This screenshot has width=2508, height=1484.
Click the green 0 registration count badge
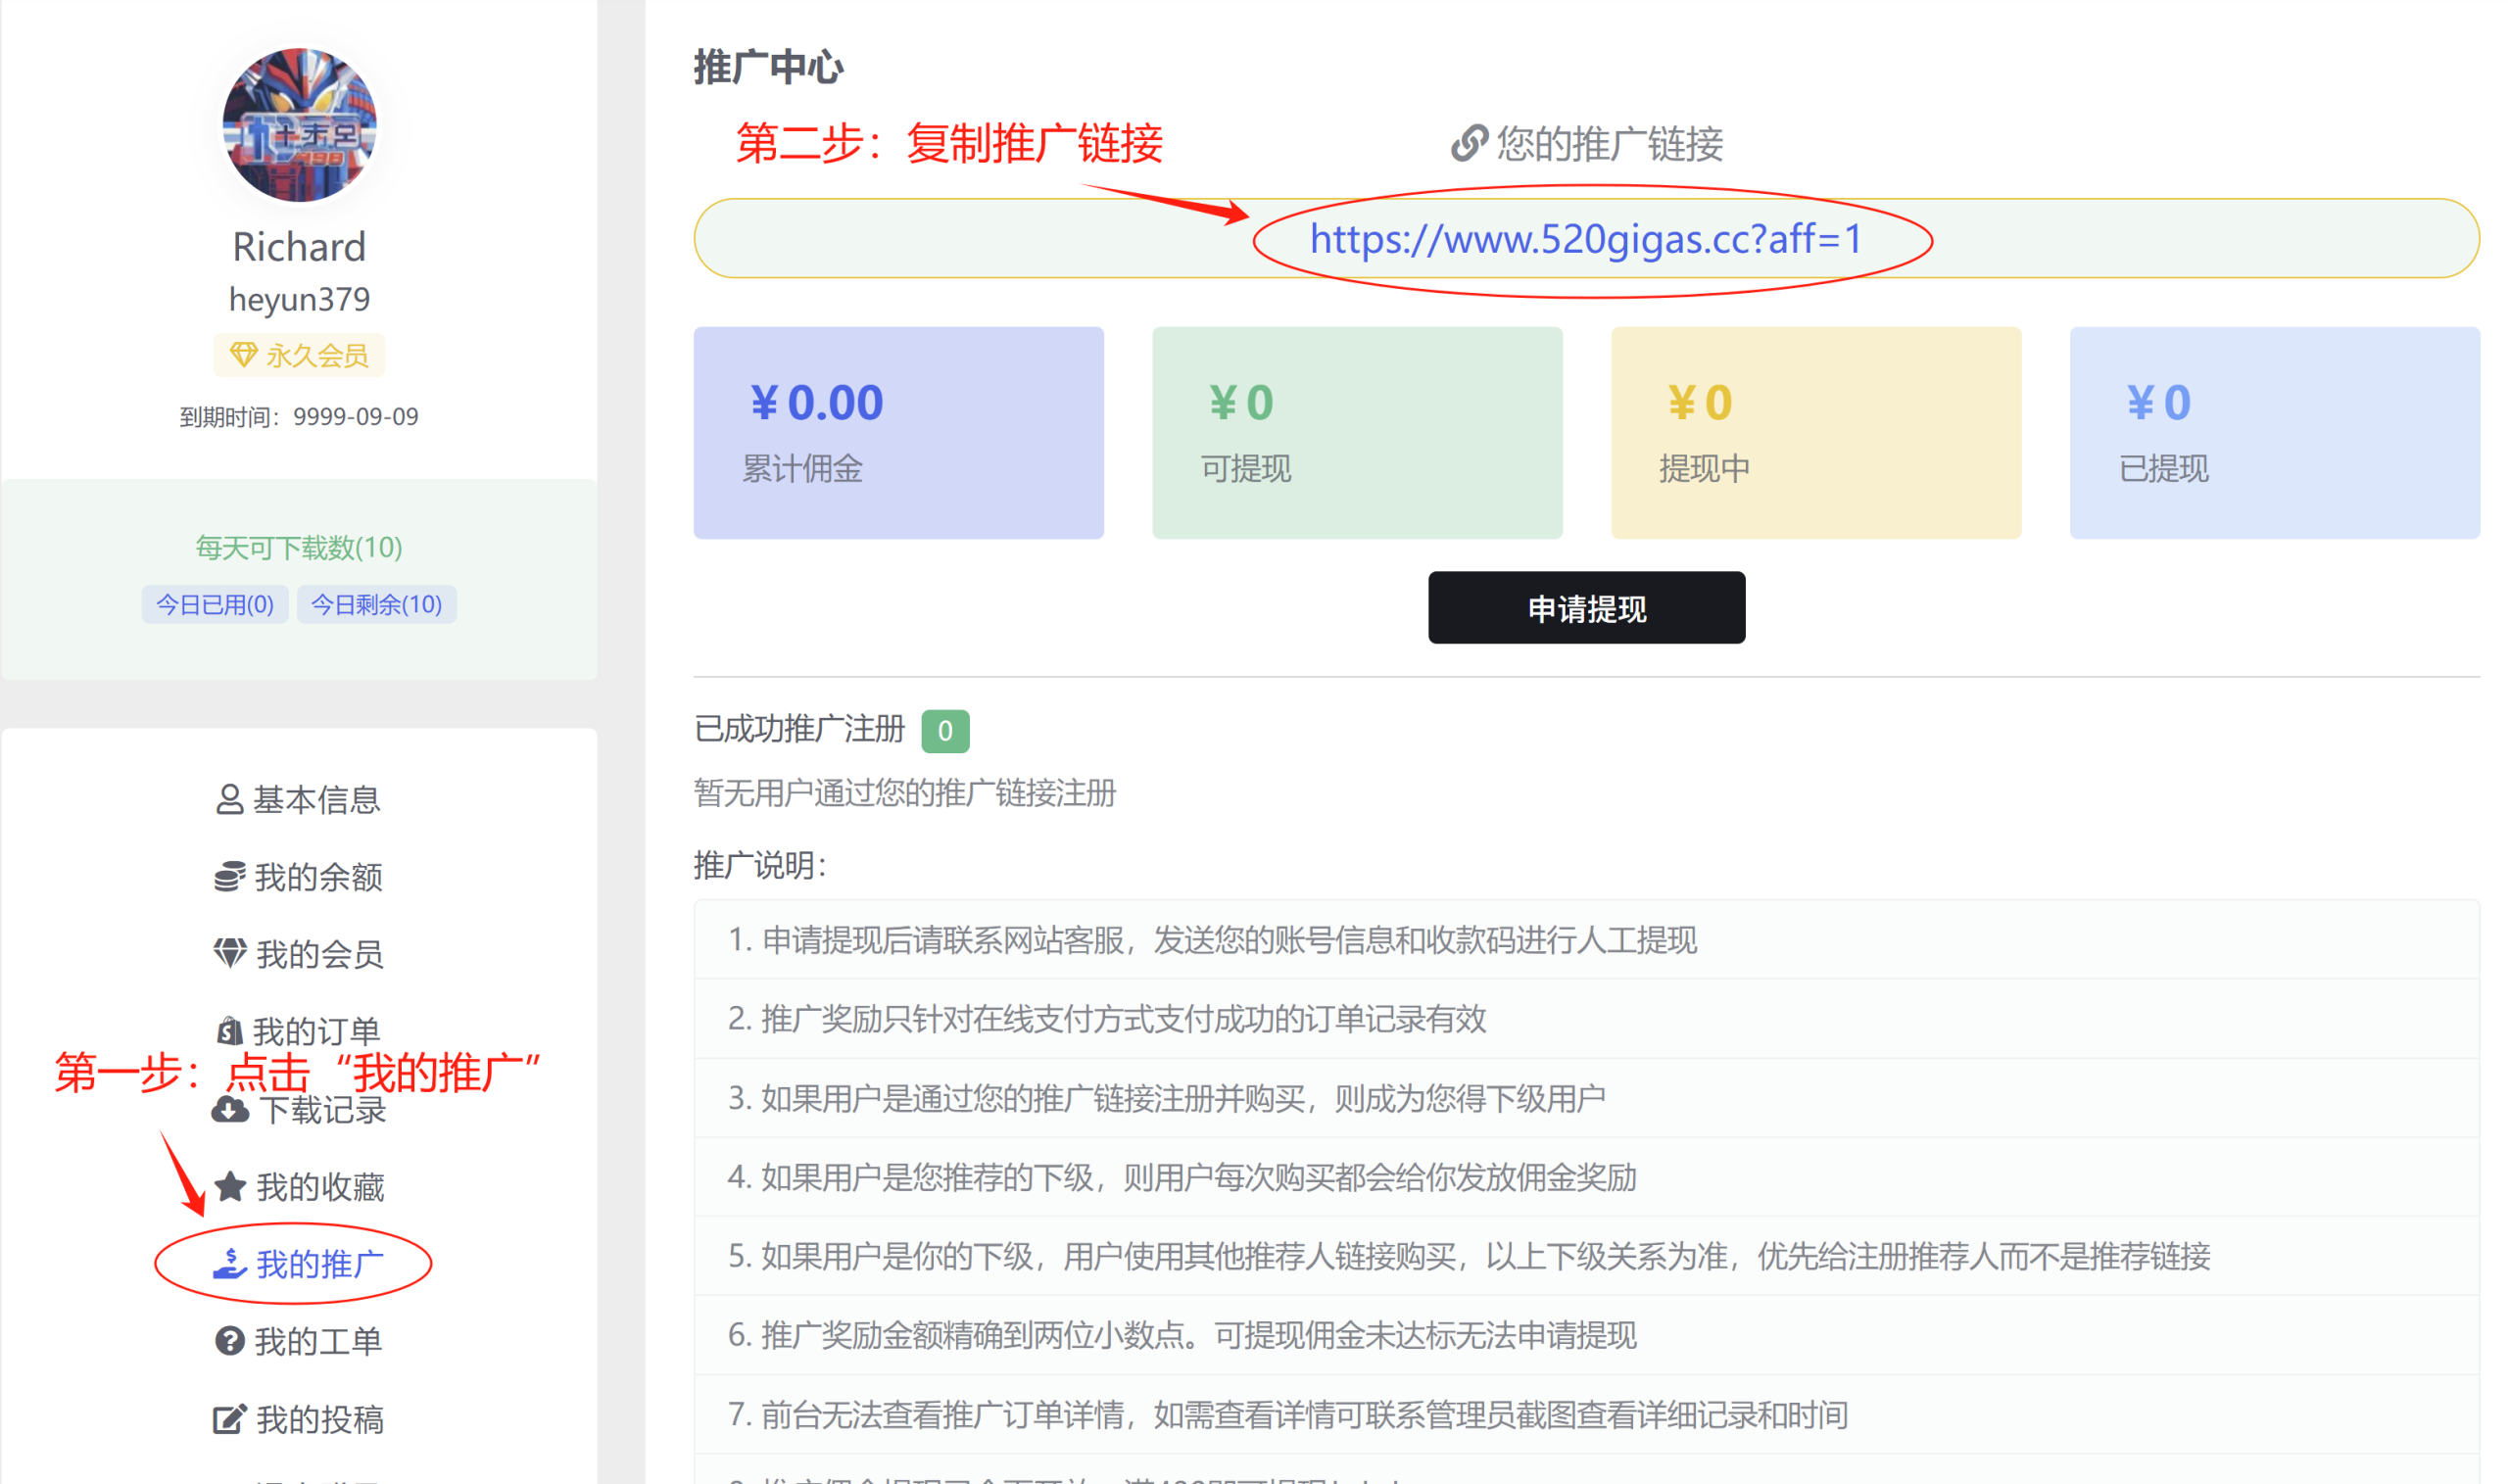(944, 731)
